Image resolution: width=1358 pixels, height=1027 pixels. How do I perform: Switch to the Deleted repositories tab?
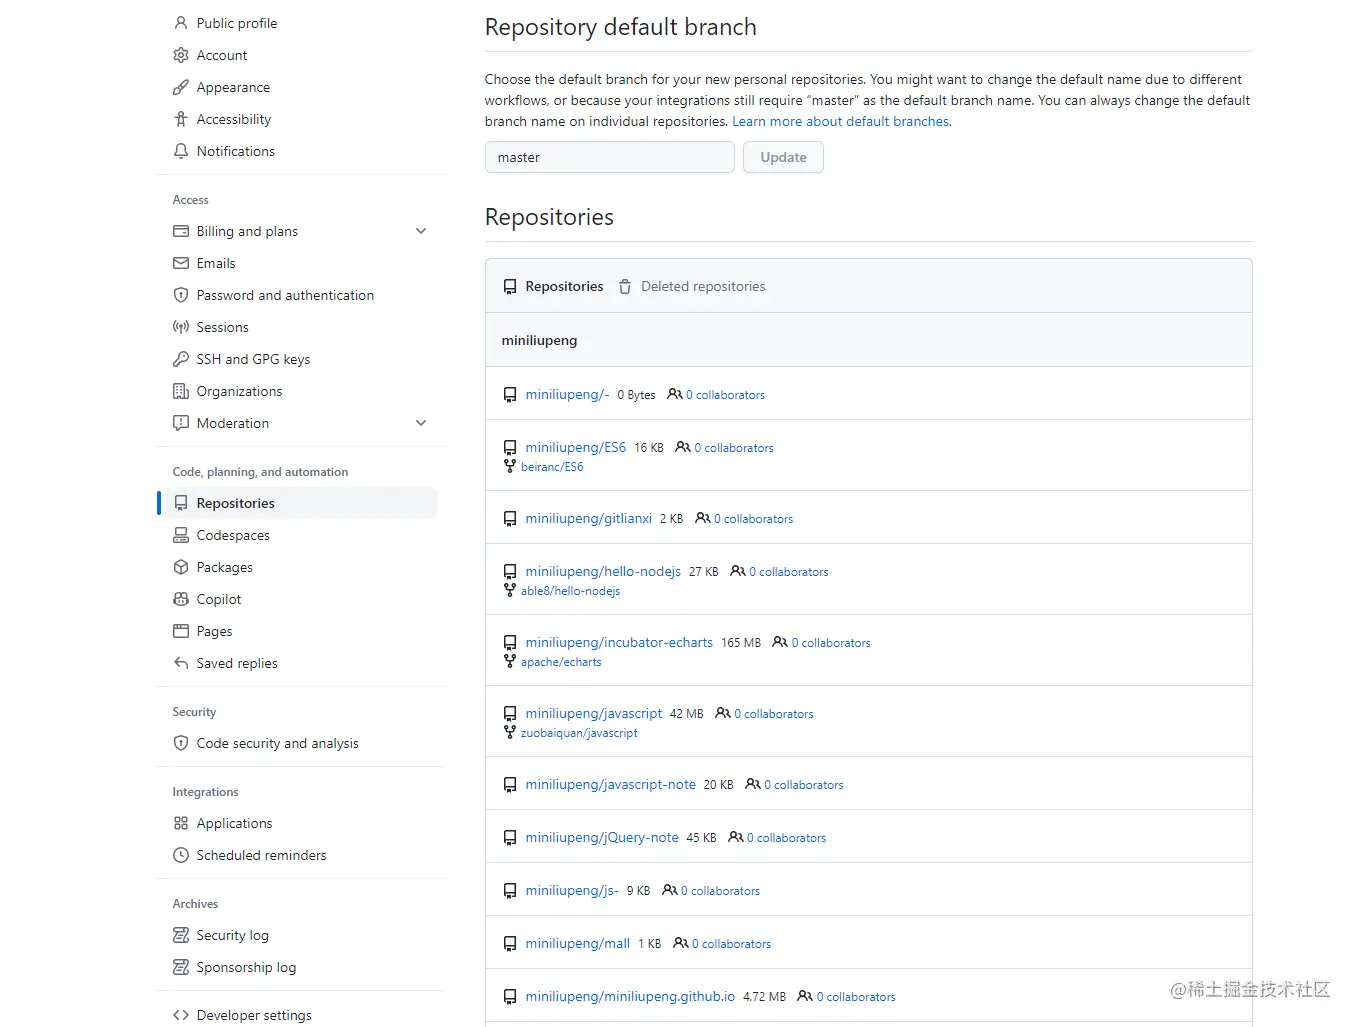pyautogui.click(x=703, y=286)
